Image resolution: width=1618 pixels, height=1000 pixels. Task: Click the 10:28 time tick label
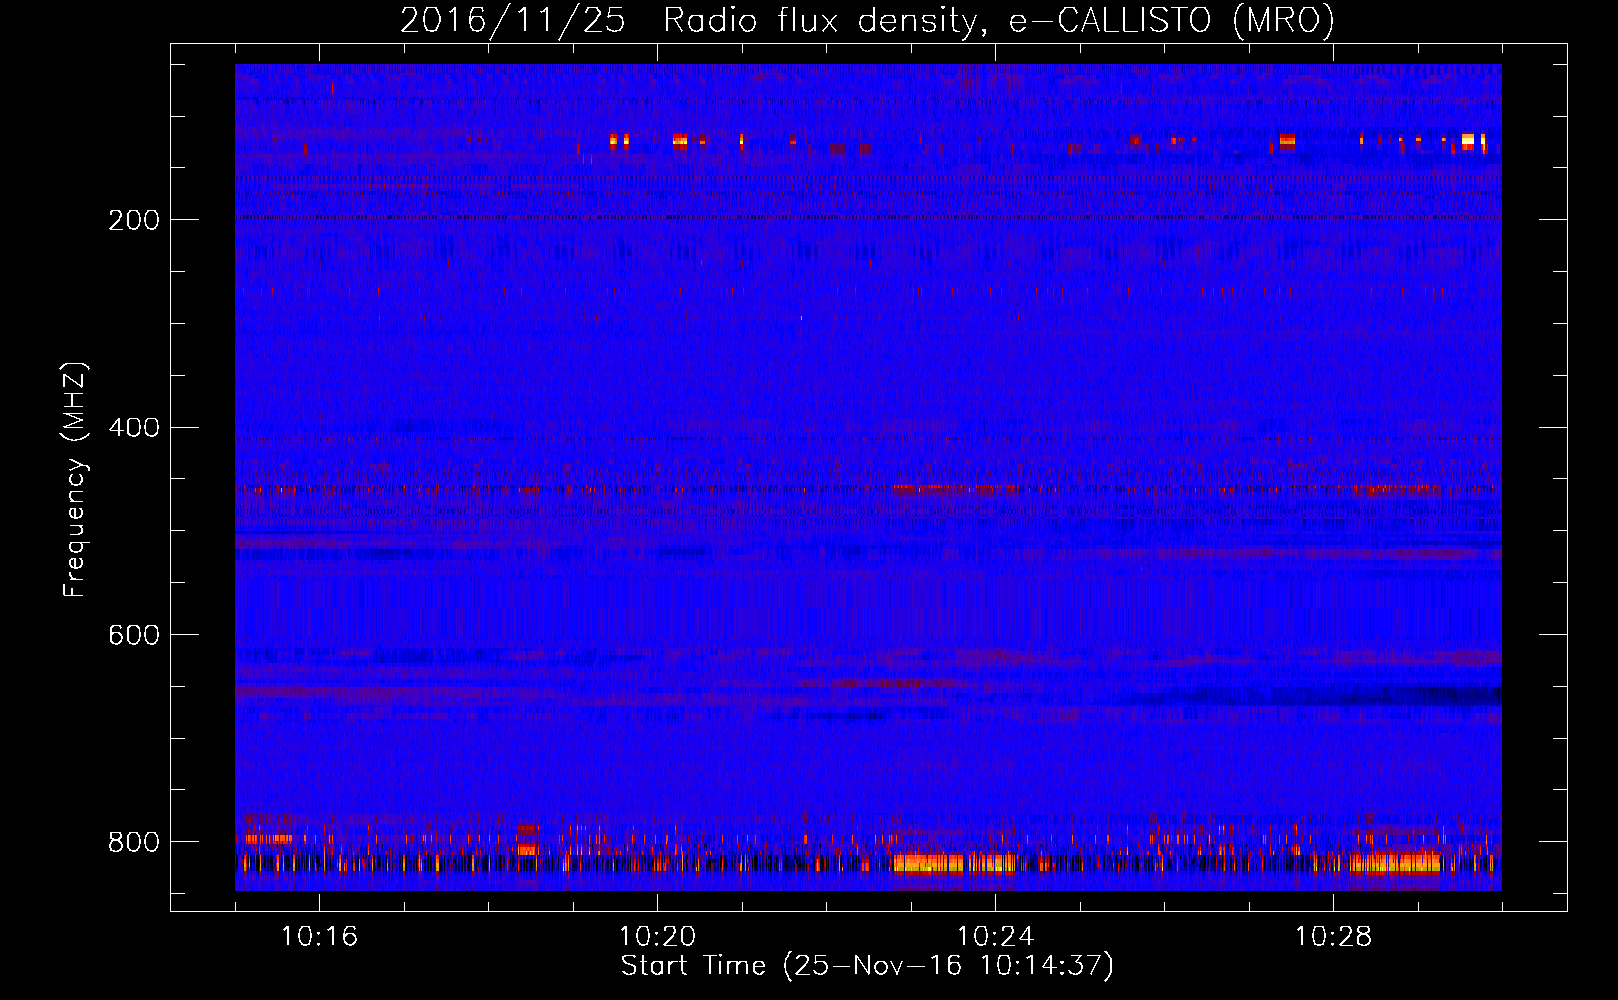click(1333, 937)
